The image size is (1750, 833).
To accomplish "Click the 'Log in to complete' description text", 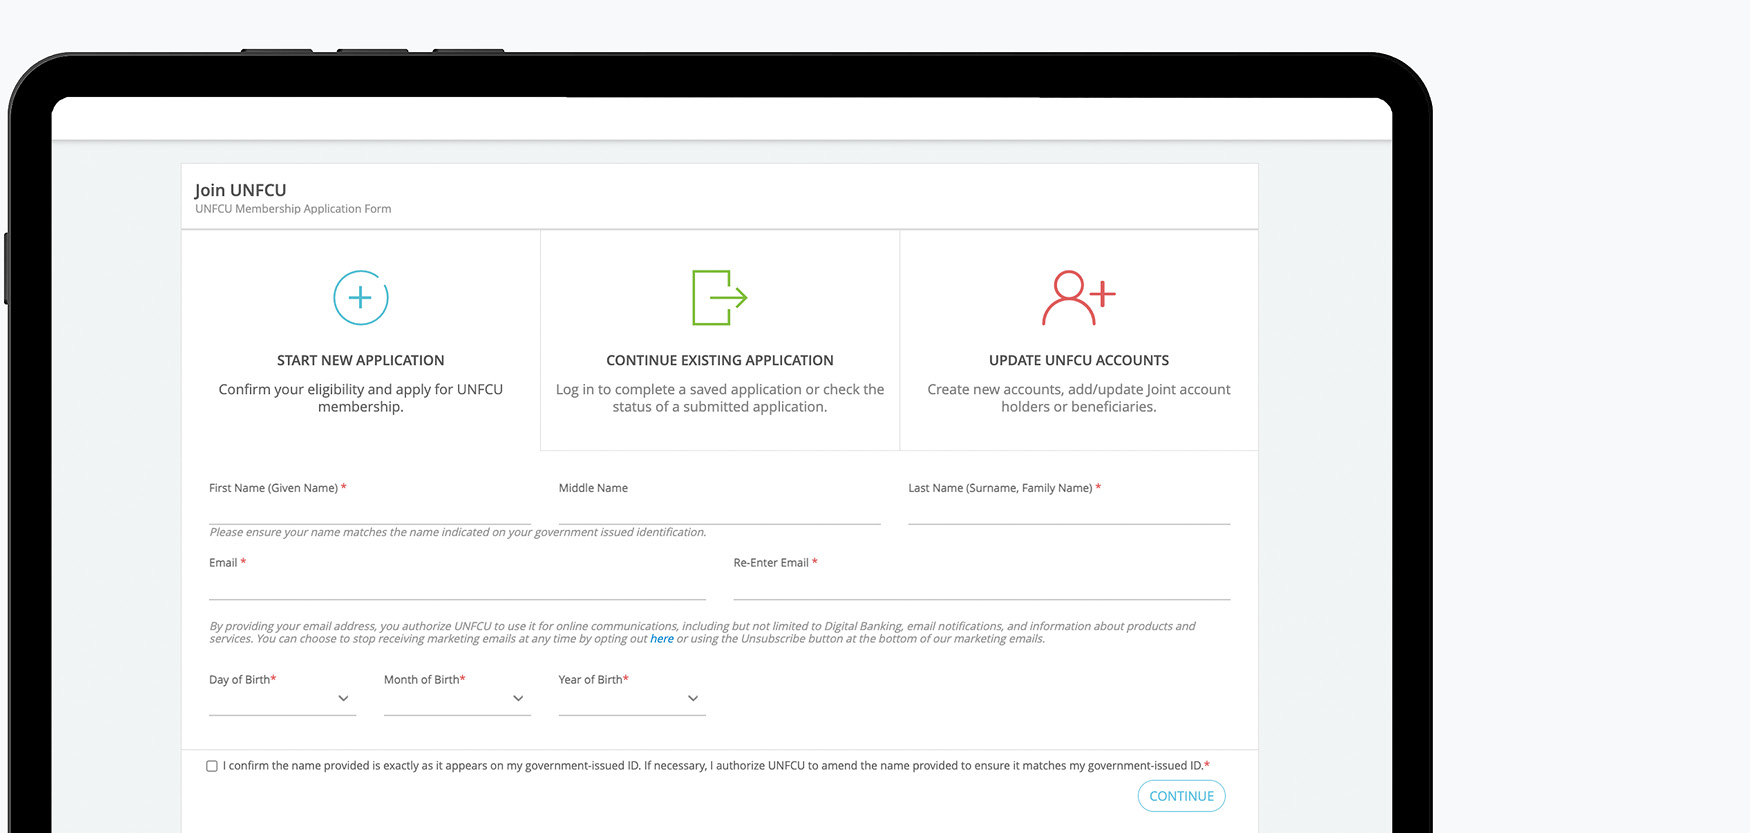I will [719, 398].
